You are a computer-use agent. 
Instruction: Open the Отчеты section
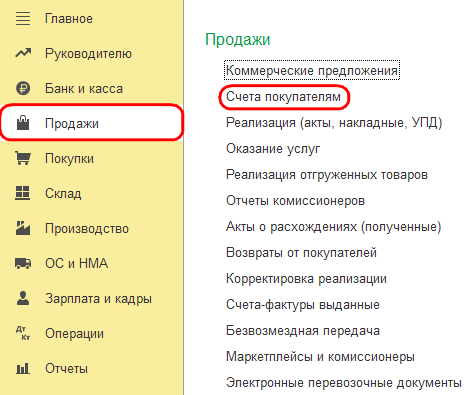tap(66, 369)
